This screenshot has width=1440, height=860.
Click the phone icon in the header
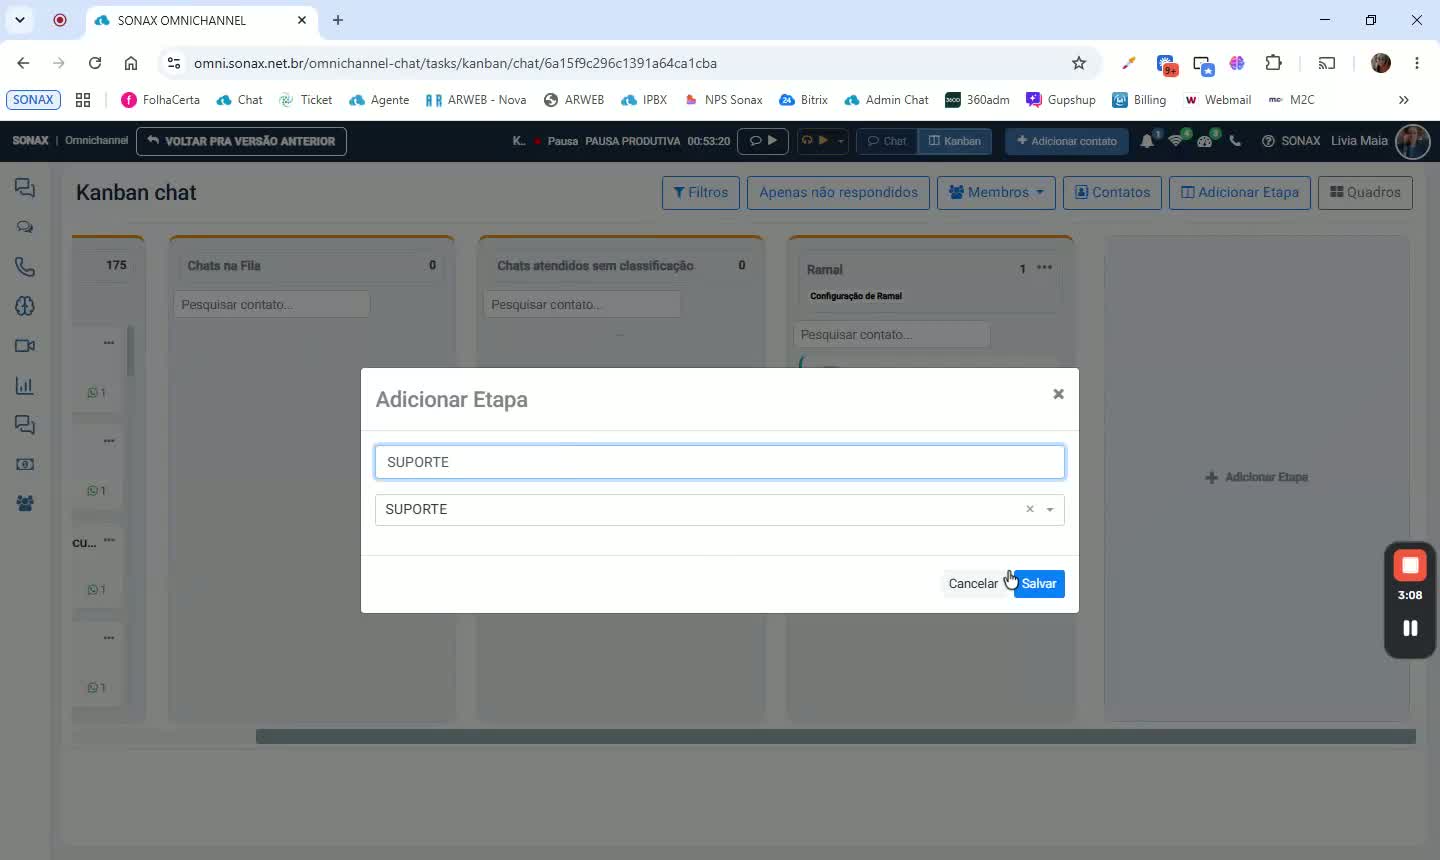click(x=1235, y=141)
